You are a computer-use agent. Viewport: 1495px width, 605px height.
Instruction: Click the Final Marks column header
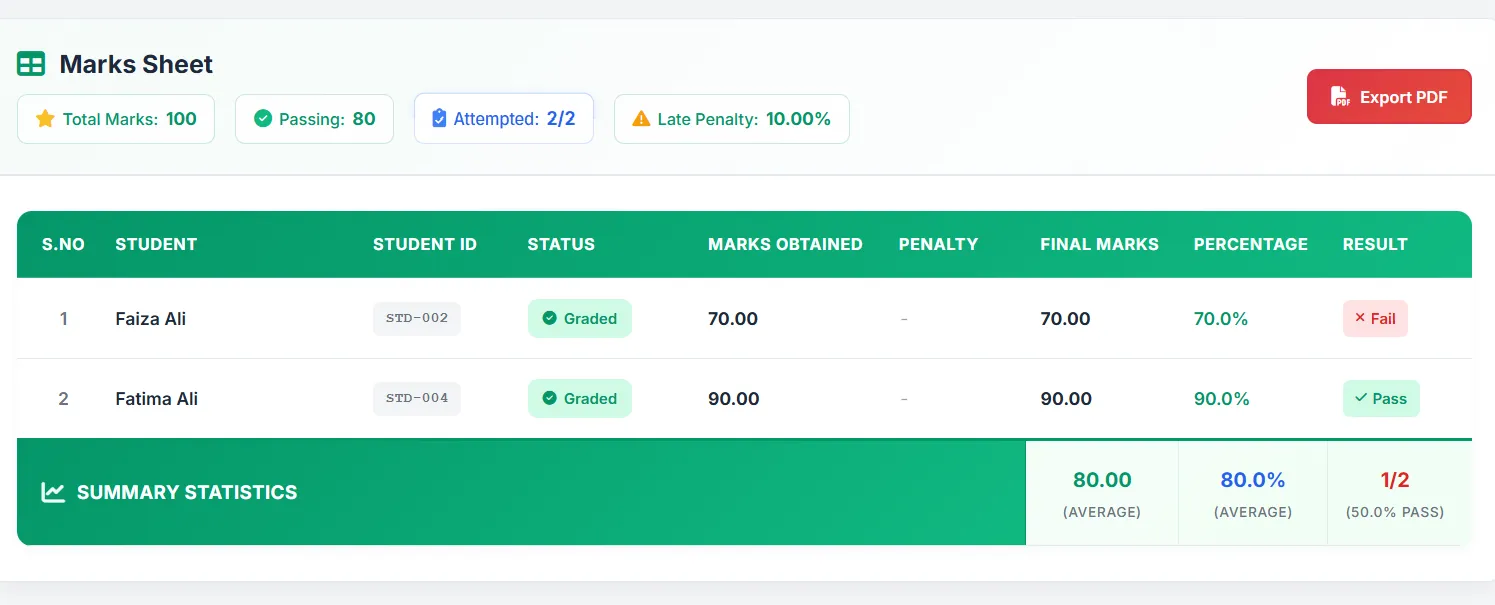(1099, 244)
